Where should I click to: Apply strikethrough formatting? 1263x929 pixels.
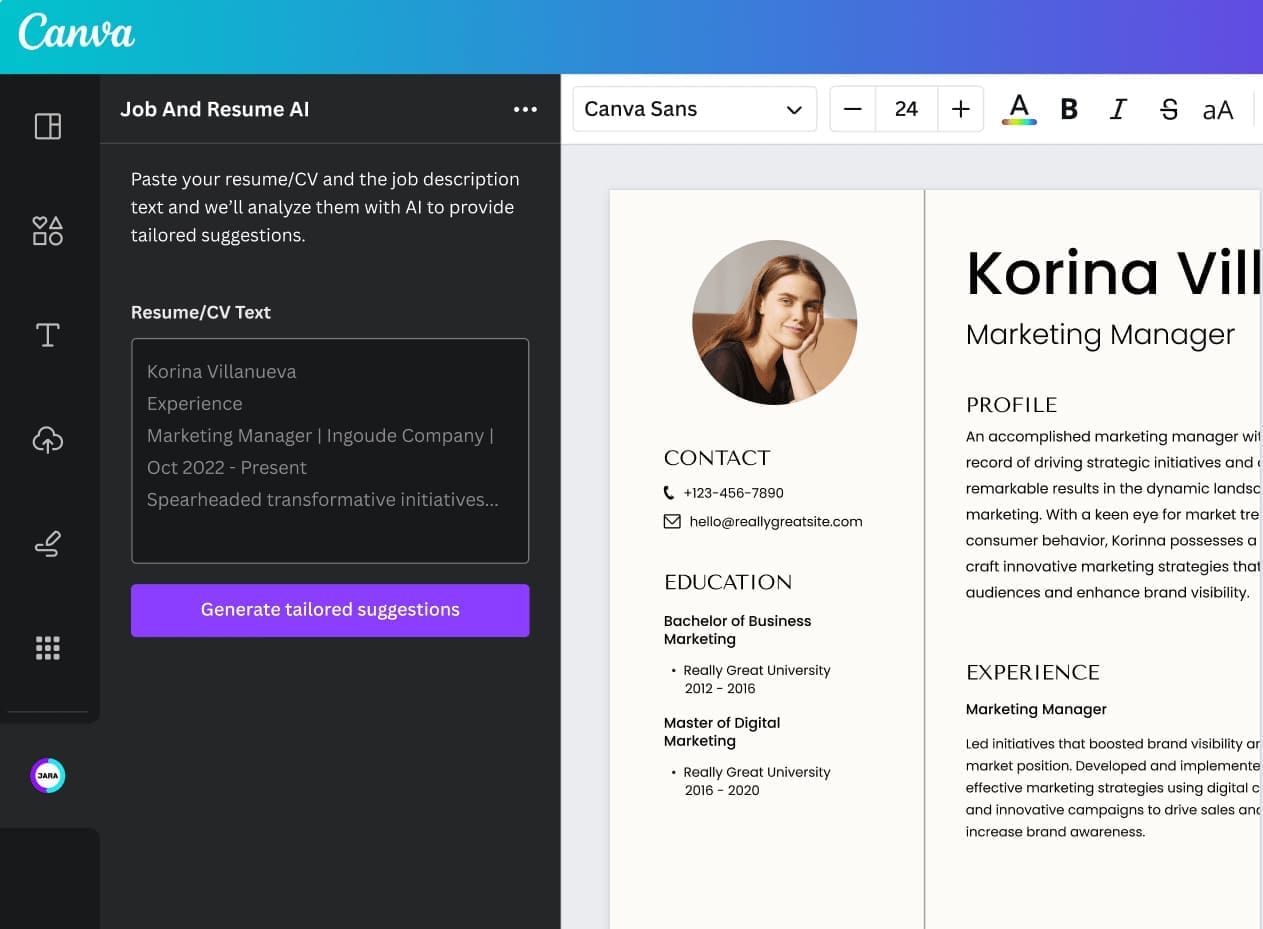tap(1168, 109)
